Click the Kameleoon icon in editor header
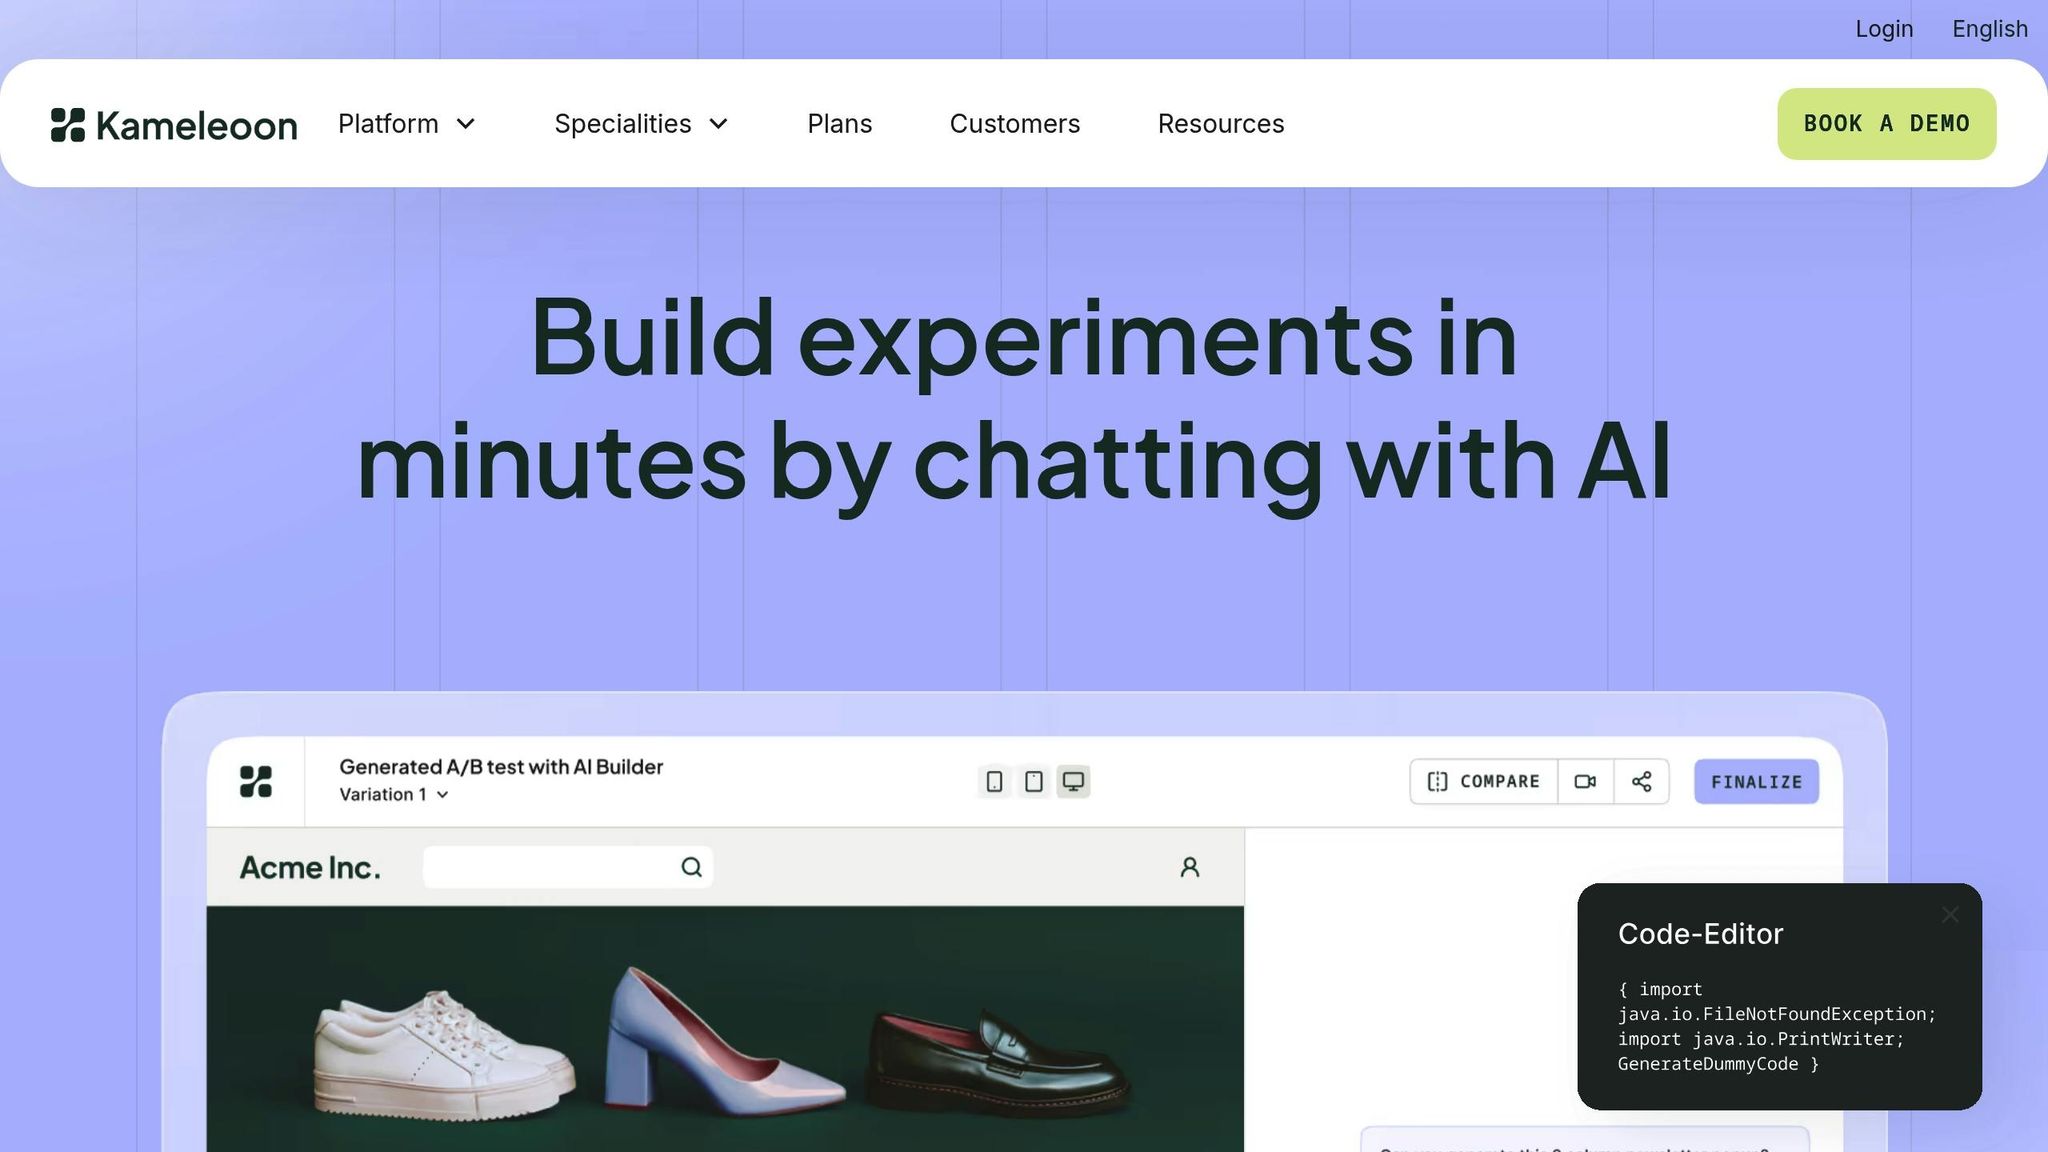Image resolution: width=2048 pixels, height=1152 pixels. 256,782
